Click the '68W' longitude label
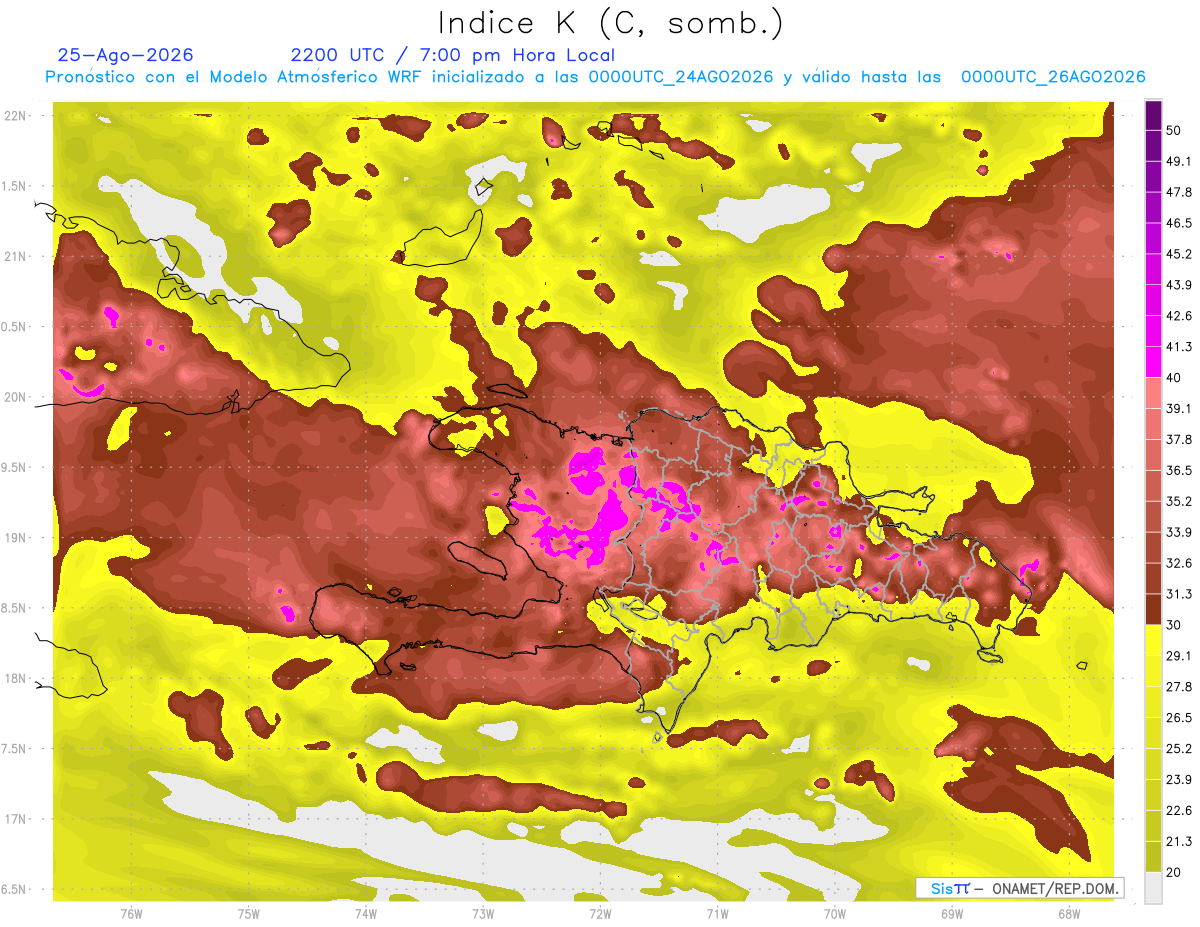Screen dimensions: 1200x927 1069,914
